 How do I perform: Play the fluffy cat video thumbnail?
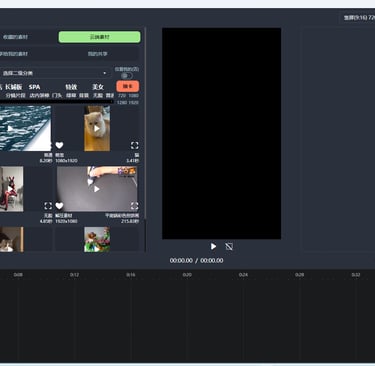pos(97,128)
